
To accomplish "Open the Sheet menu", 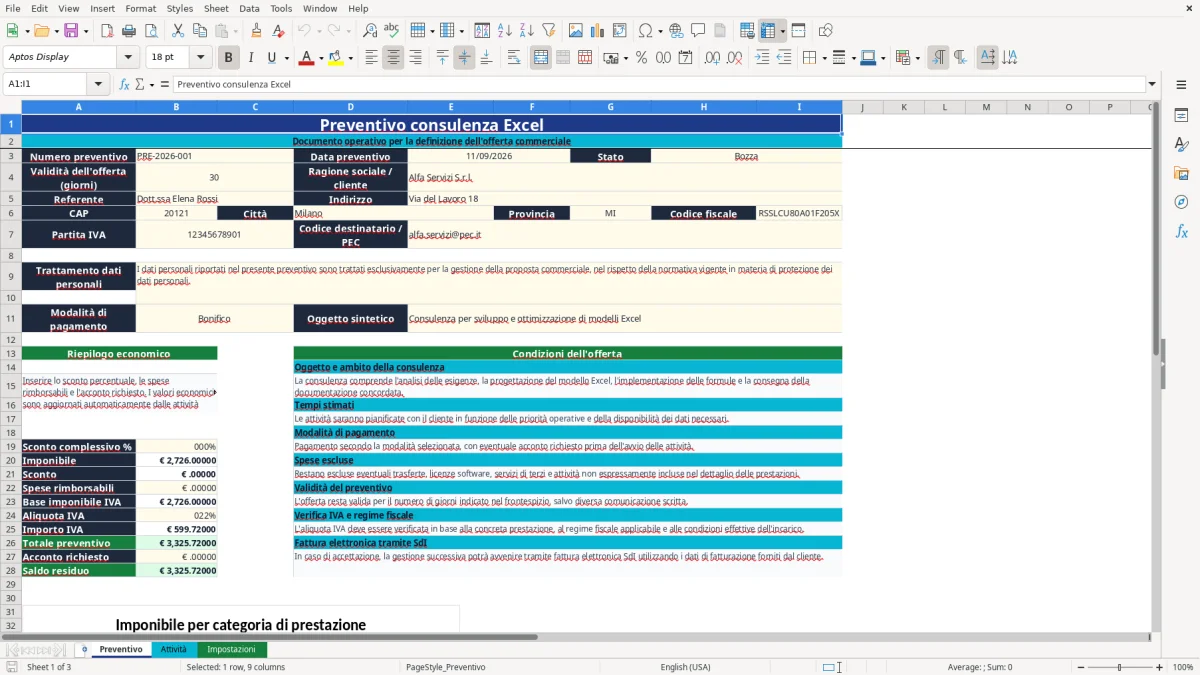I will (x=216, y=8).
